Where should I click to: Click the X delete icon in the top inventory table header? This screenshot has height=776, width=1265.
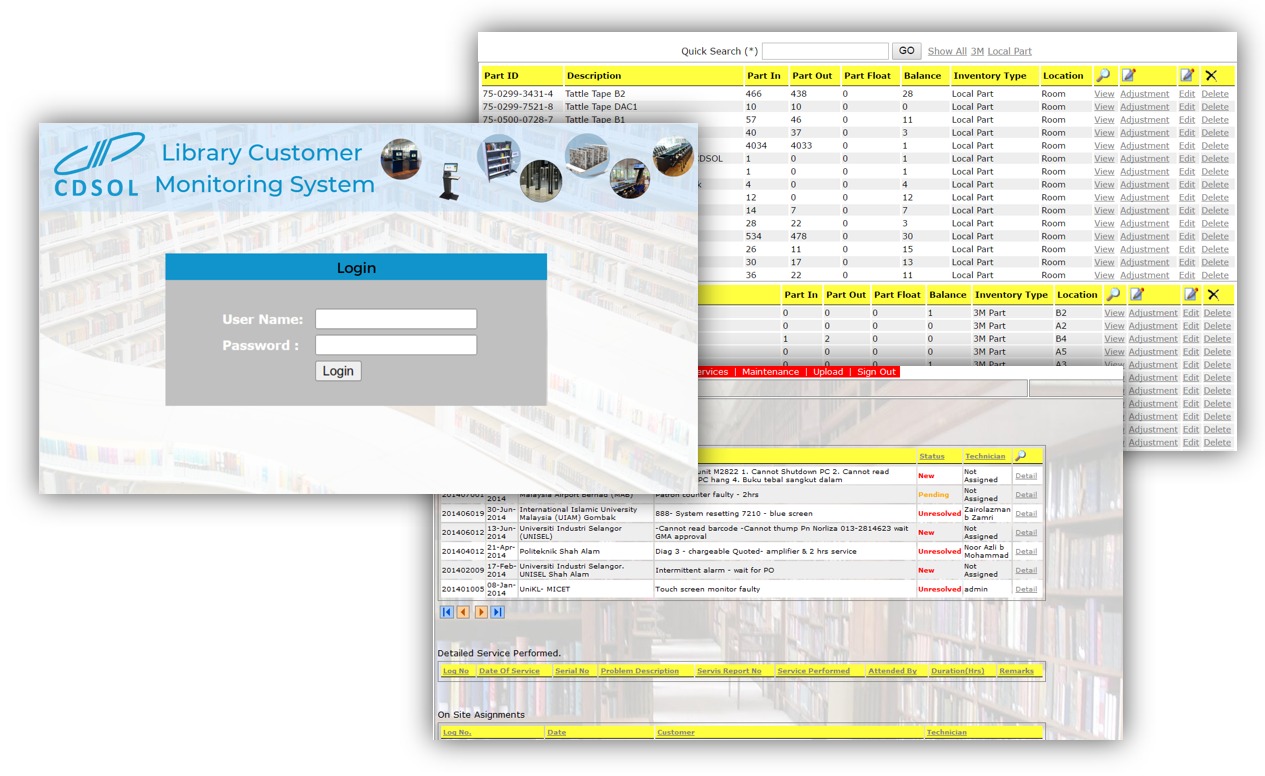[1211, 75]
